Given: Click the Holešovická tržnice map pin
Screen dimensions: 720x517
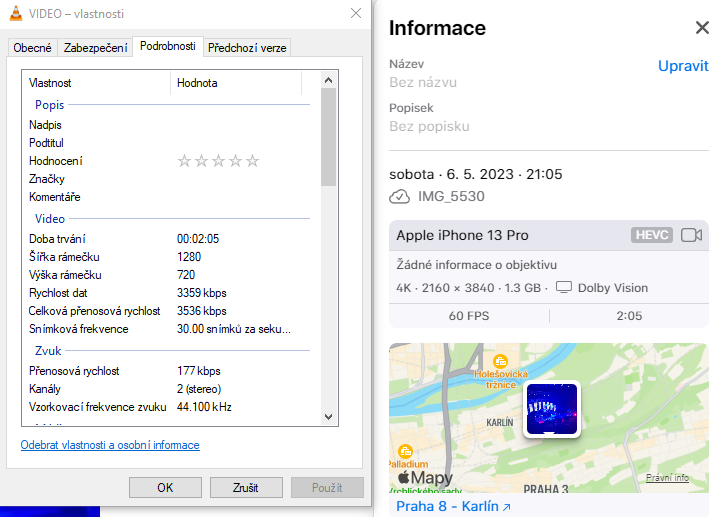Looking at the screenshot, I should tap(500, 361).
